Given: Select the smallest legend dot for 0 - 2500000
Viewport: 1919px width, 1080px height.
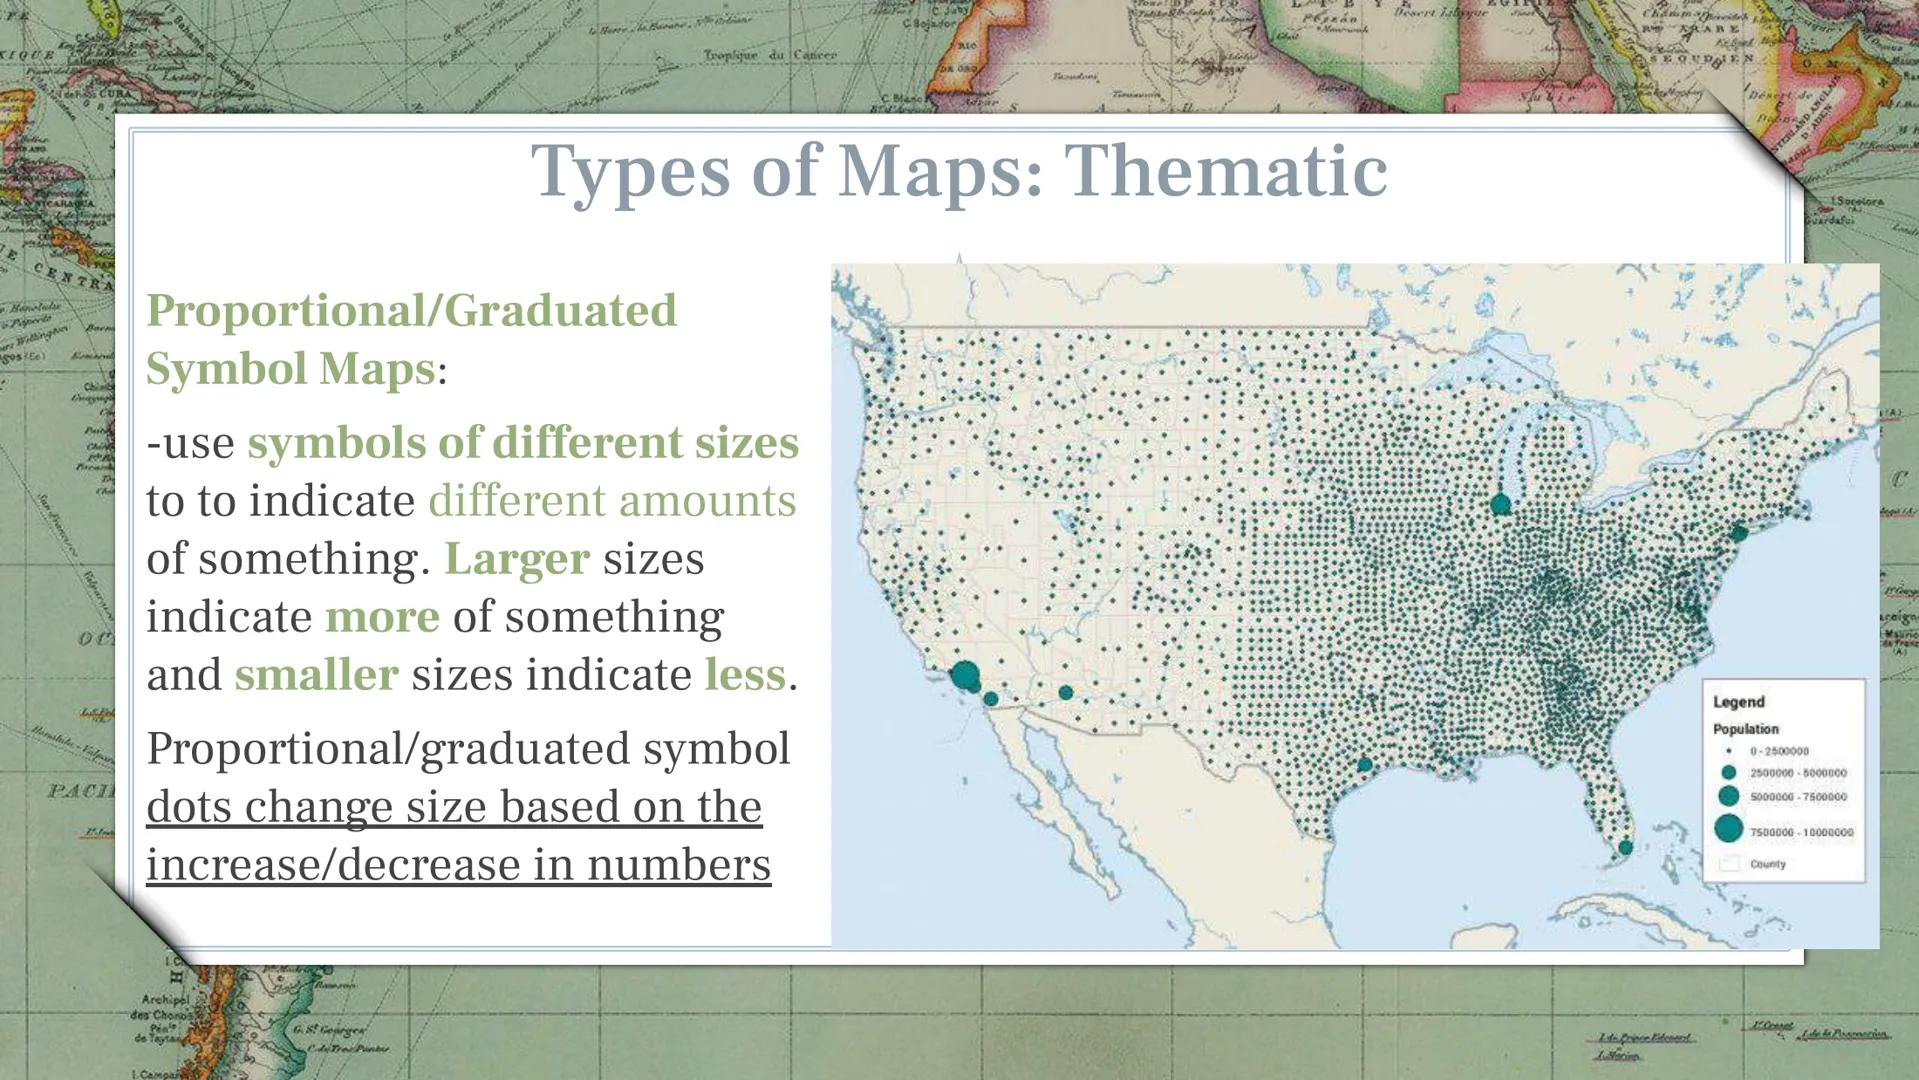Looking at the screenshot, I should pyautogui.click(x=1728, y=751).
